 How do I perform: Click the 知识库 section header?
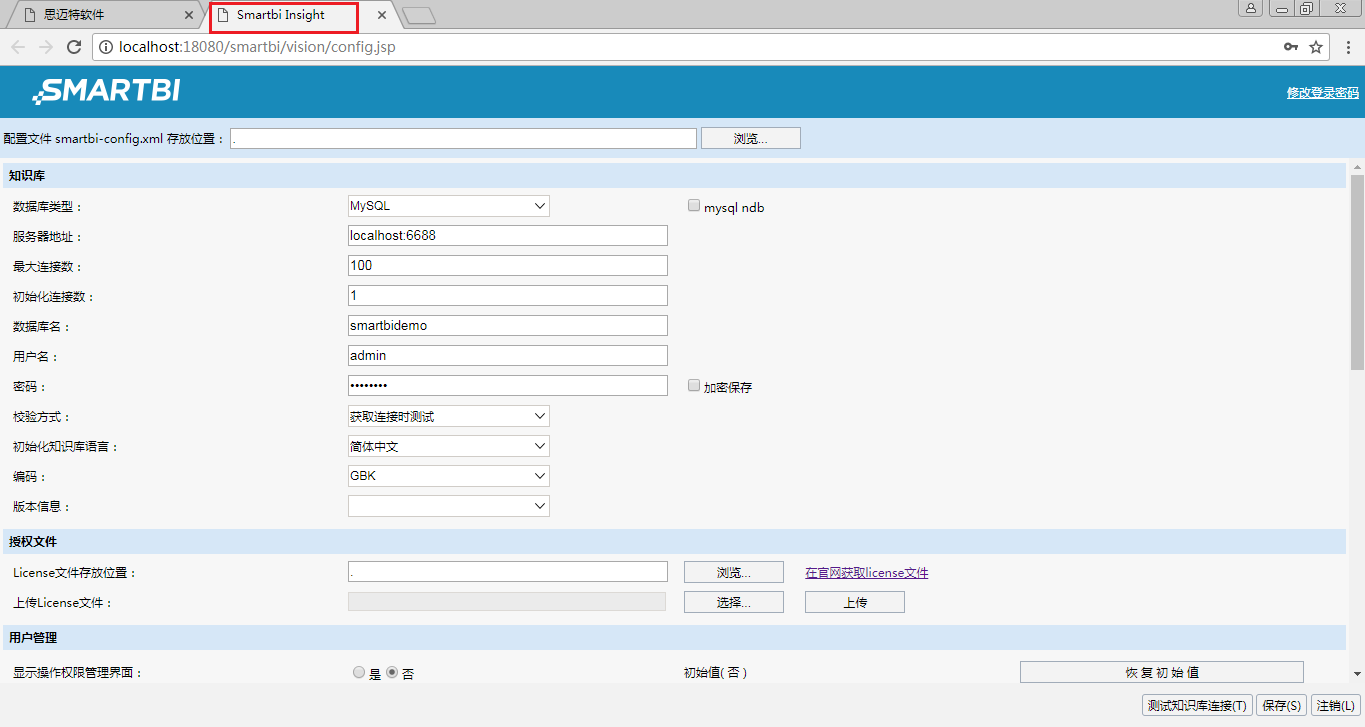(x=674, y=176)
